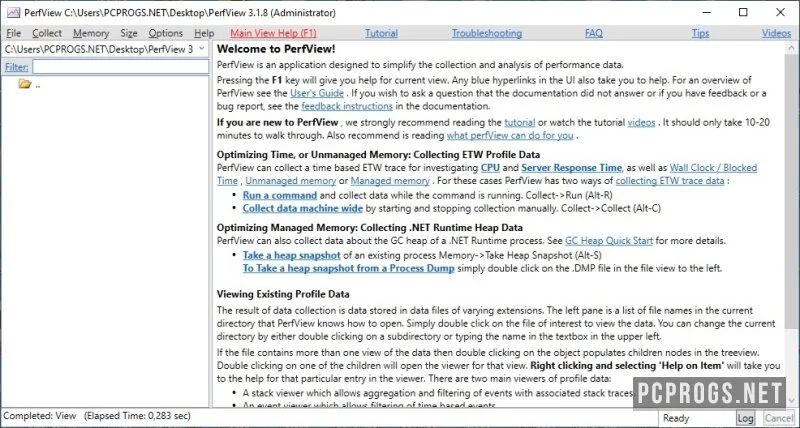Open the Server Response Time link
This screenshot has width=800, height=428.
click(571, 167)
